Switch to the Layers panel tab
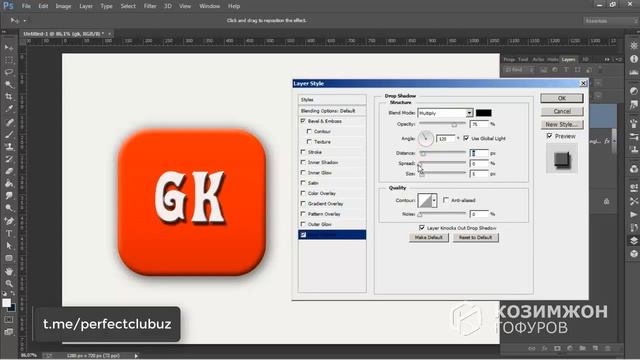The width and height of the screenshot is (640, 360). coord(568,60)
